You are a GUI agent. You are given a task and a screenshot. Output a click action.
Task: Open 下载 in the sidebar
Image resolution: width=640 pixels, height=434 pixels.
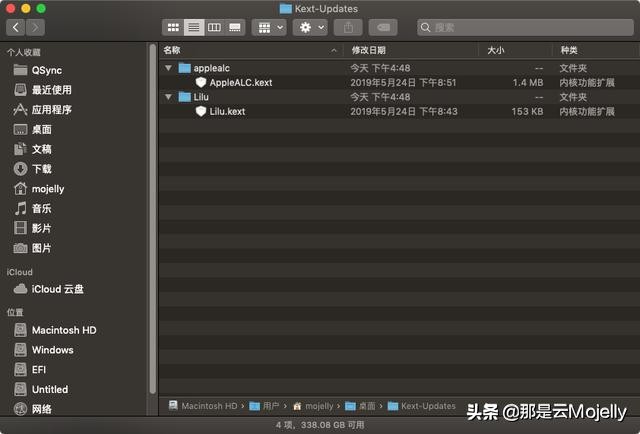point(33,169)
